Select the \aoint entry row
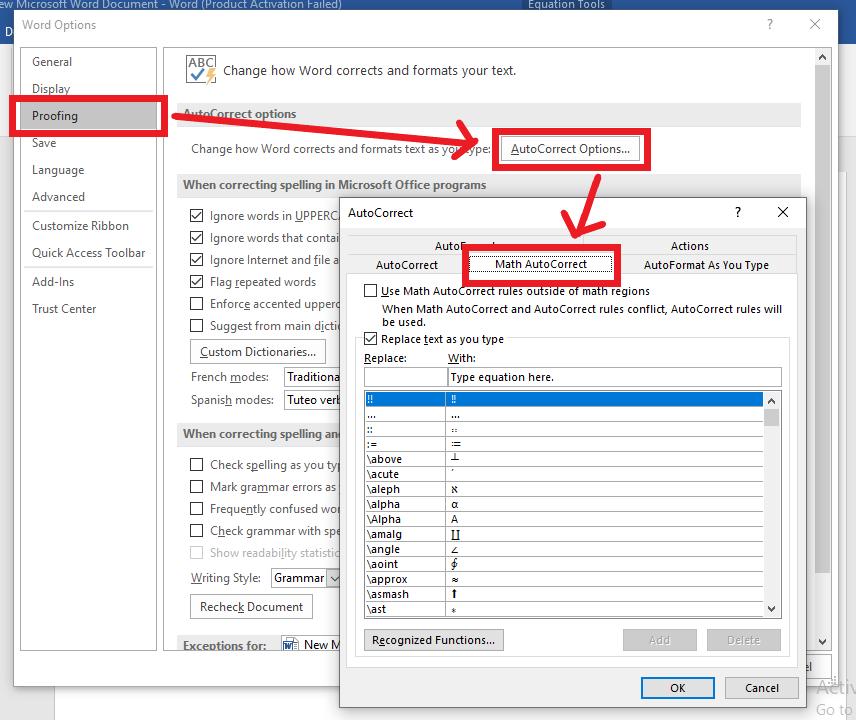The height and width of the screenshot is (720, 856). [x=564, y=564]
